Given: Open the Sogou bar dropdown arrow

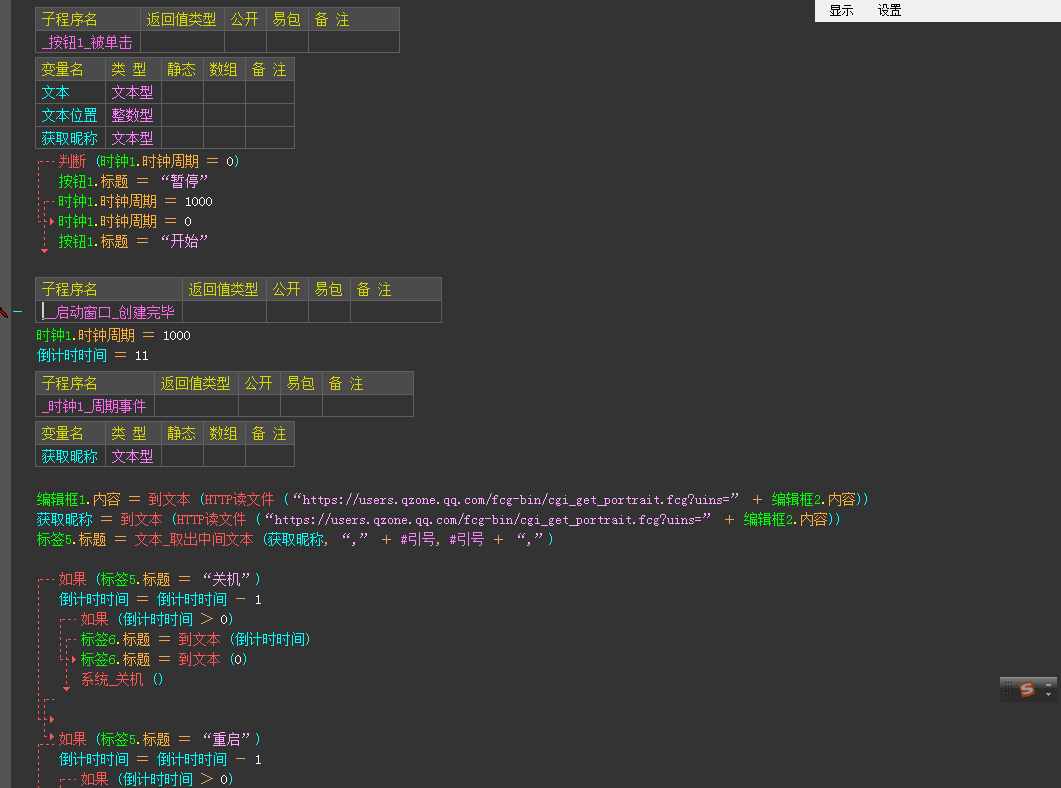Looking at the screenshot, I should click(x=1048, y=694).
